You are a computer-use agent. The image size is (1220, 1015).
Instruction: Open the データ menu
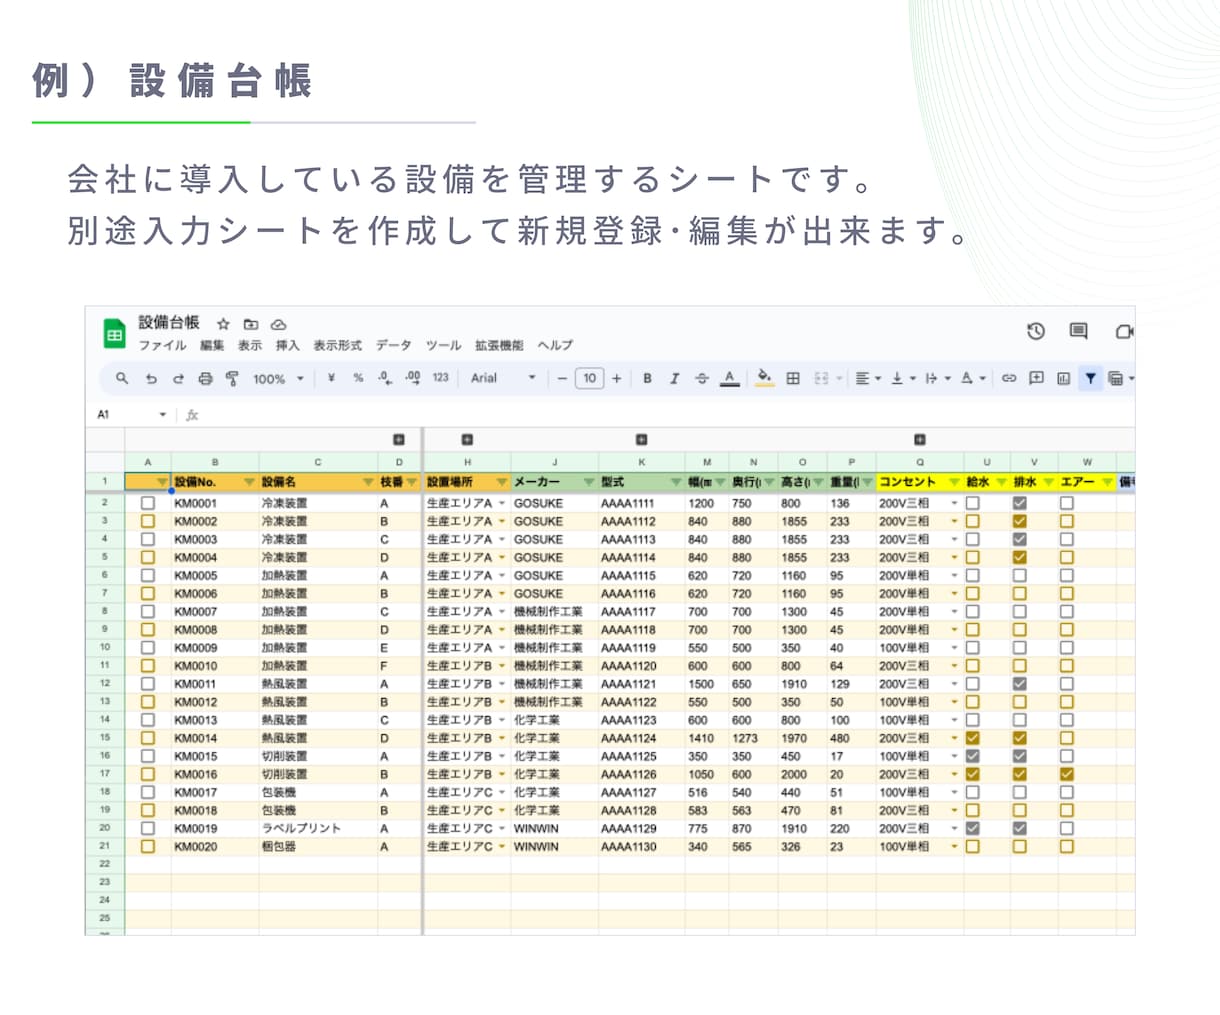[393, 345]
